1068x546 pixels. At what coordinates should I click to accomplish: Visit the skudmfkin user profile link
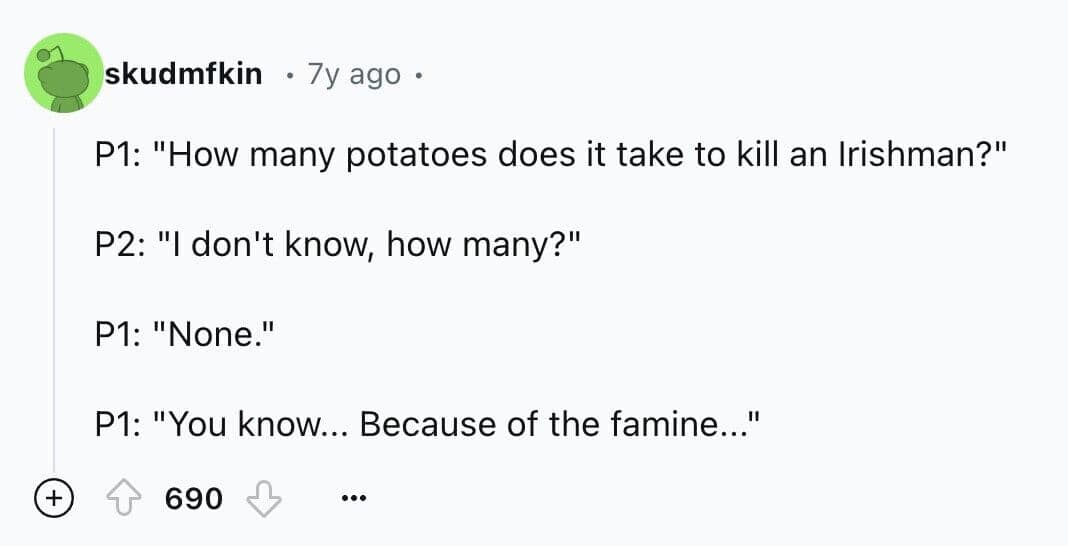pyautogui.click(x=183, y=74)
